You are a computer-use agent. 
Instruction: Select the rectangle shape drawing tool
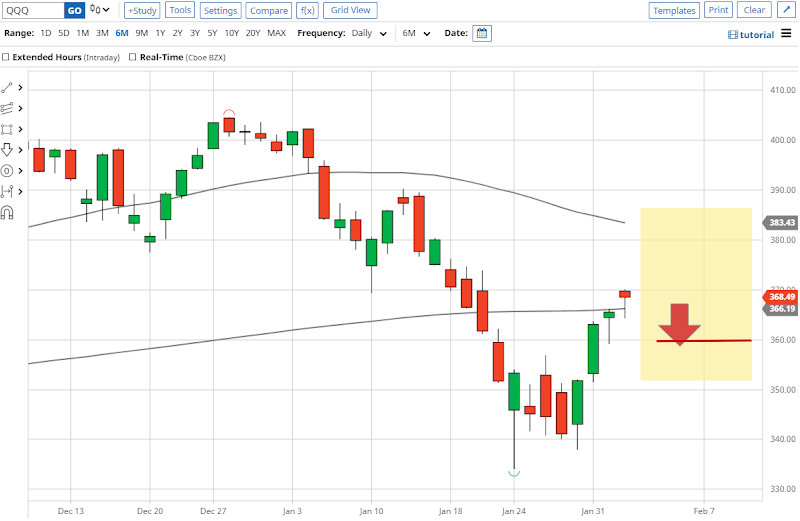[x=8, y=129]
